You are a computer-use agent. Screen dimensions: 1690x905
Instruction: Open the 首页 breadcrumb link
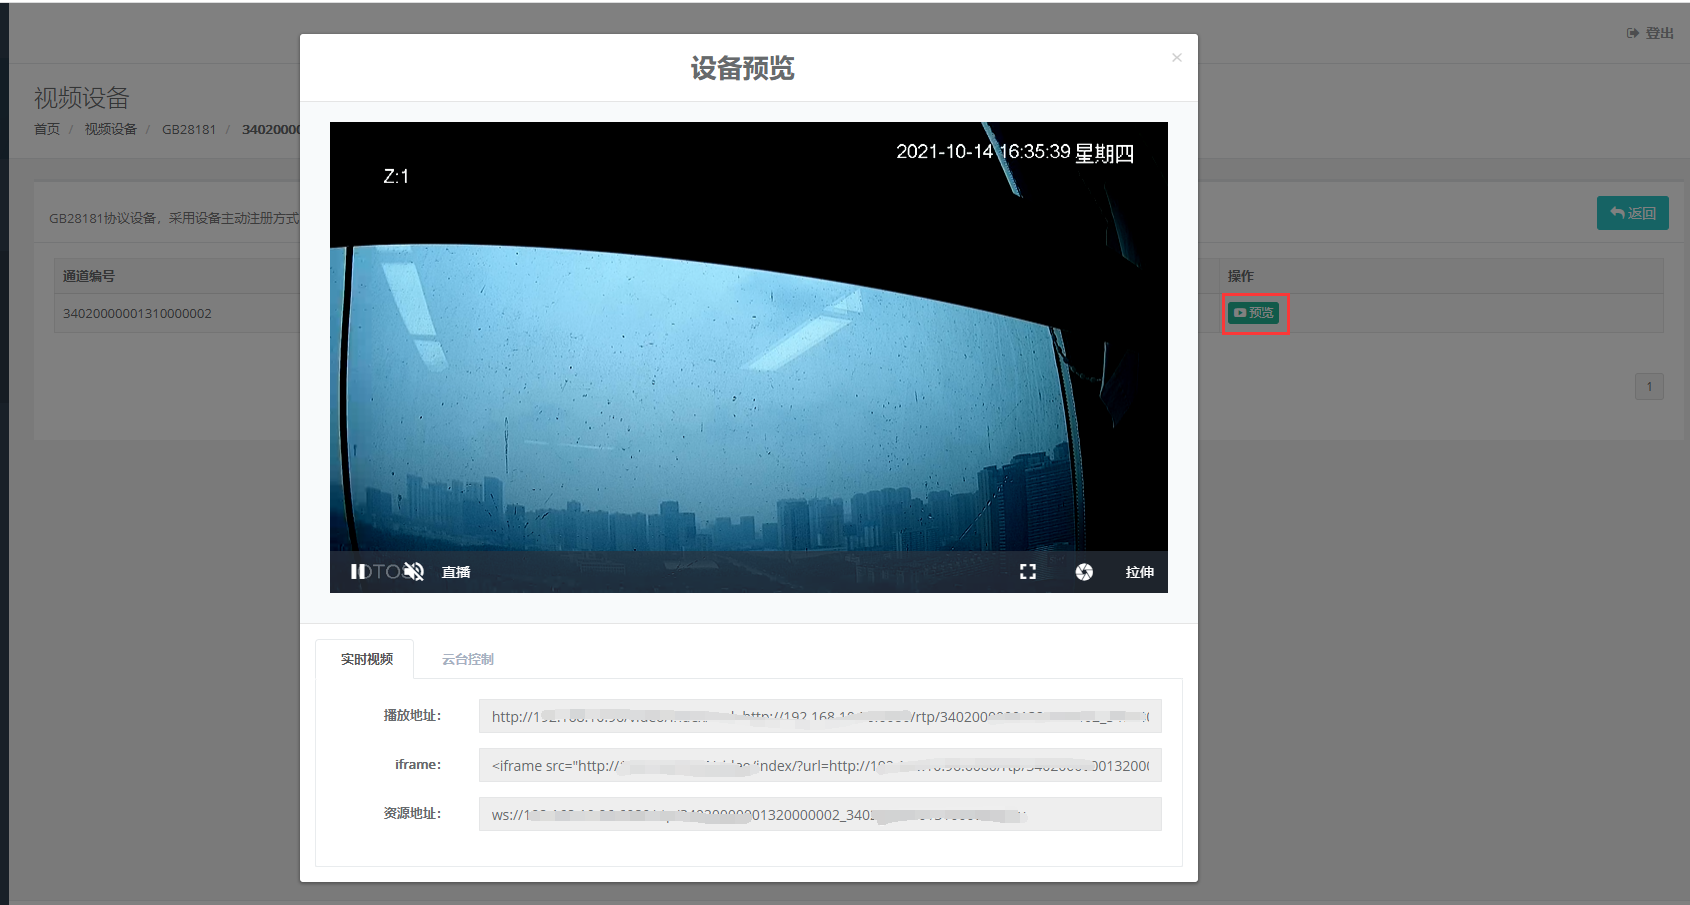coord(47,129)
